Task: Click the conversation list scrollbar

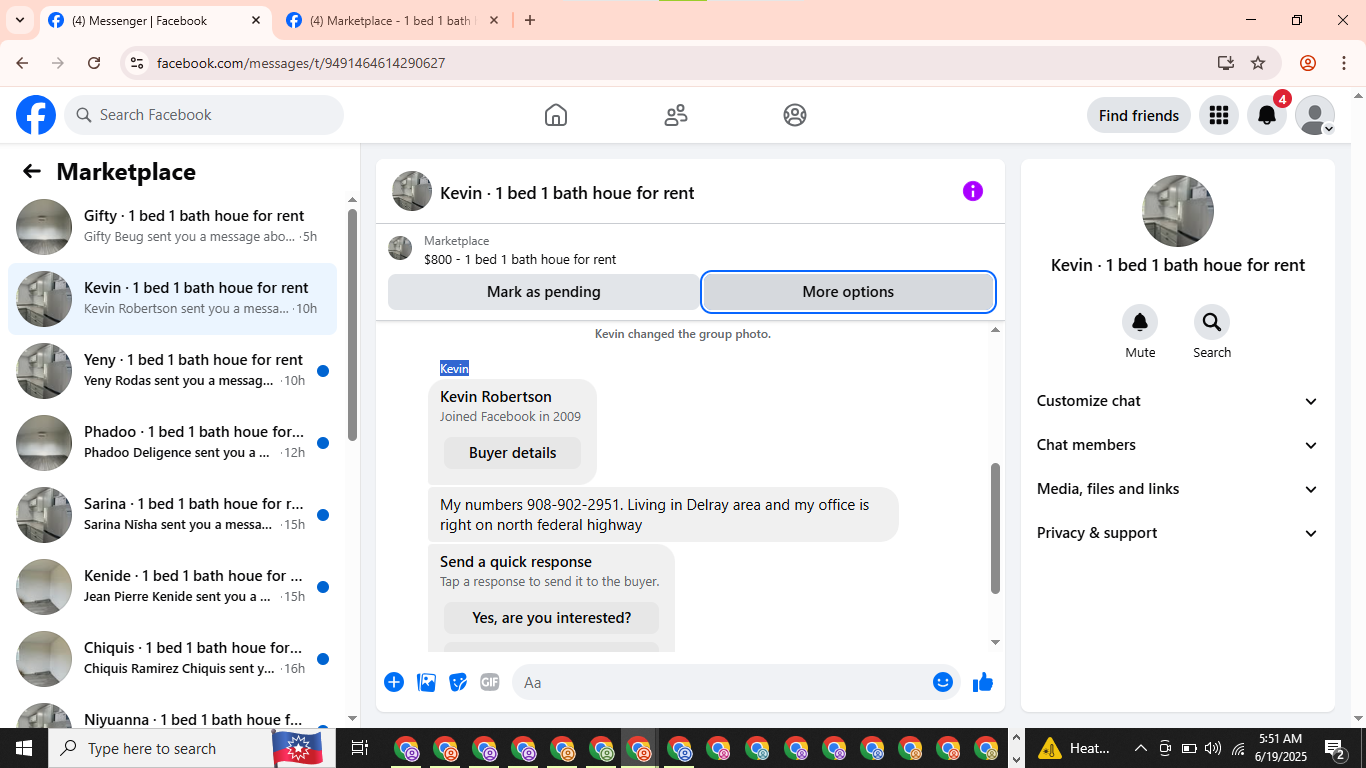Action: pyautogui.click(x=352, y=325)
